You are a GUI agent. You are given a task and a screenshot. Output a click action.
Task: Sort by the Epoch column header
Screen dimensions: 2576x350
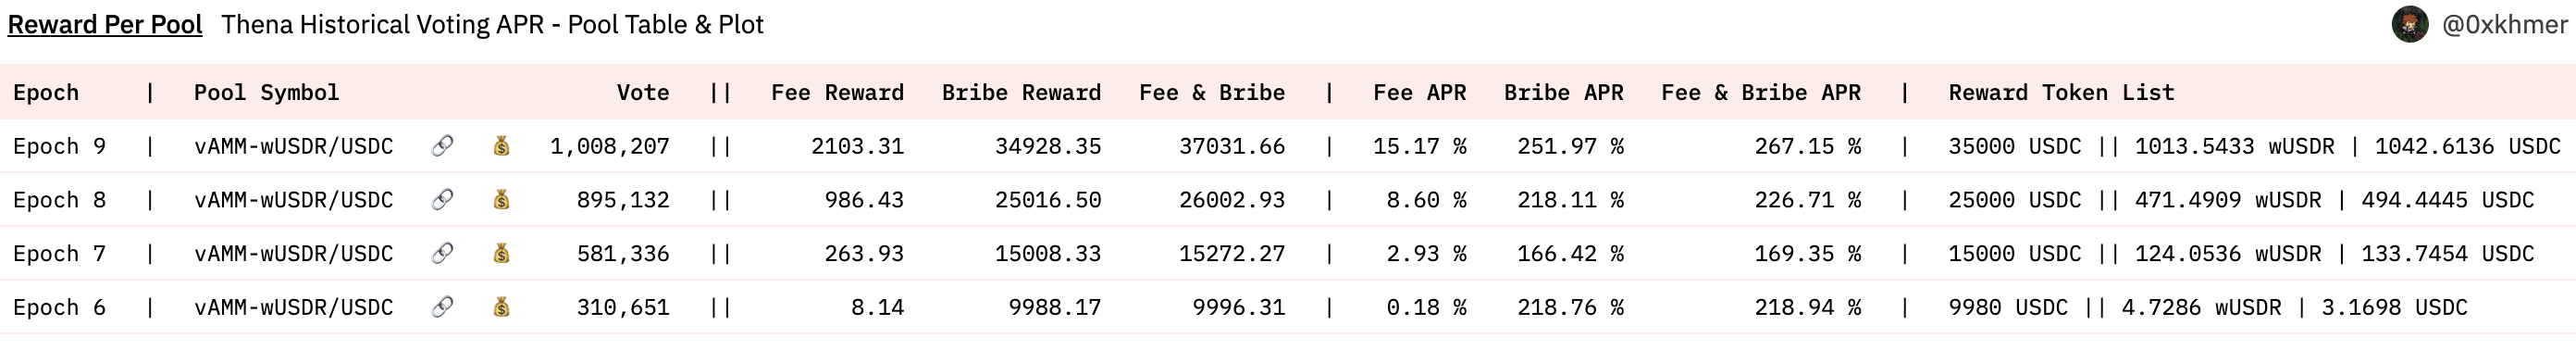[46, 92]
